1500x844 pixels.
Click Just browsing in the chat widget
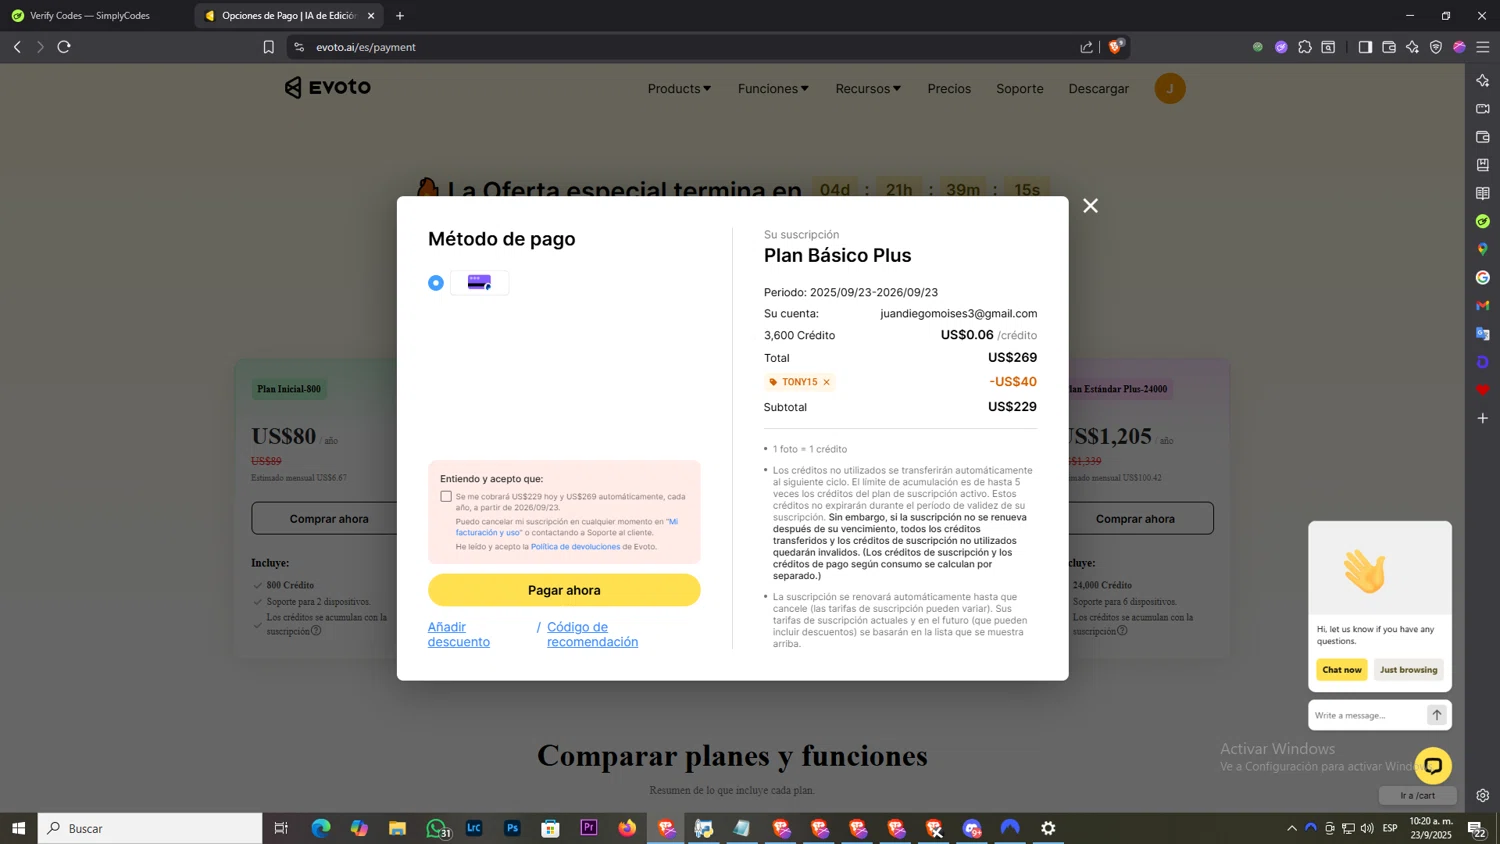pyautogui.click(x=1408, y=670)
